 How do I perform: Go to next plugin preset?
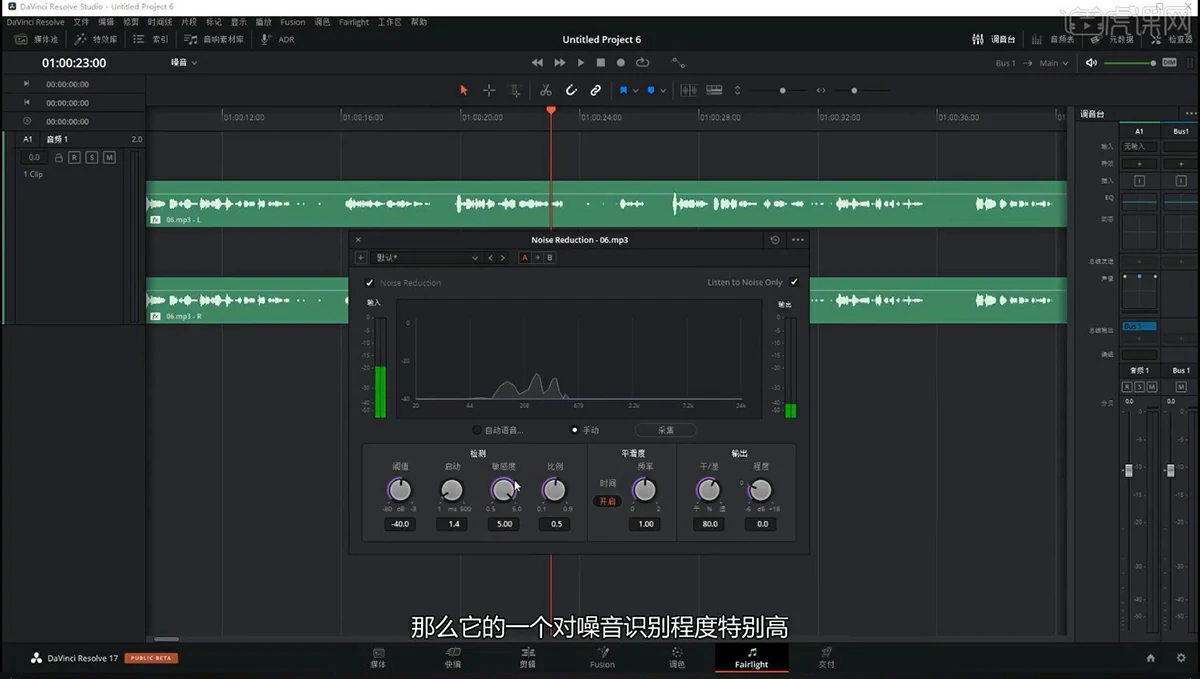[504, 258]
